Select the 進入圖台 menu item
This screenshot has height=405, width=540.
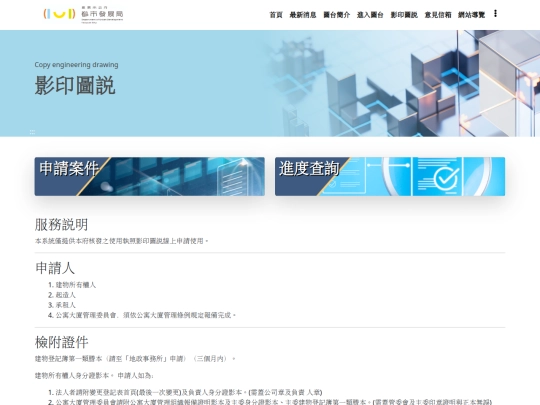click(x=370, y=15)
